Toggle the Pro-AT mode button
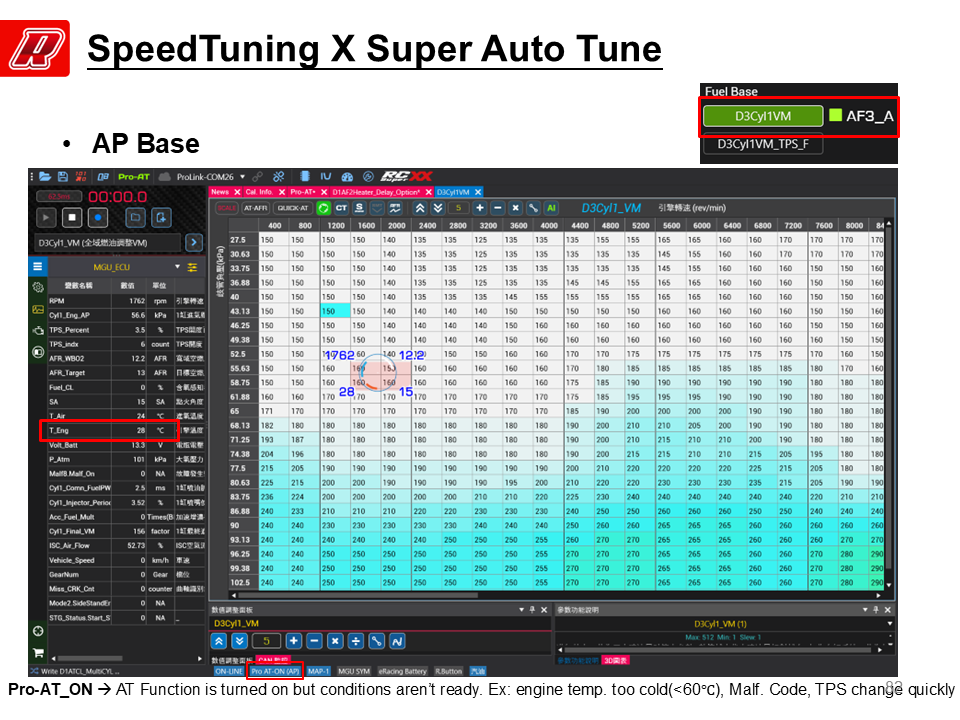960x720 pixels. [x=133, y=176]
